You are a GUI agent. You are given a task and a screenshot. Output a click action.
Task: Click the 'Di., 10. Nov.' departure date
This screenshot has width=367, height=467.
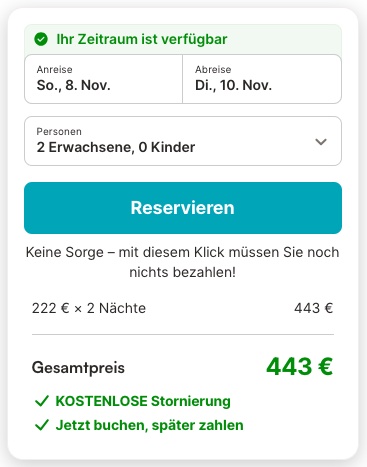(233, 85)
